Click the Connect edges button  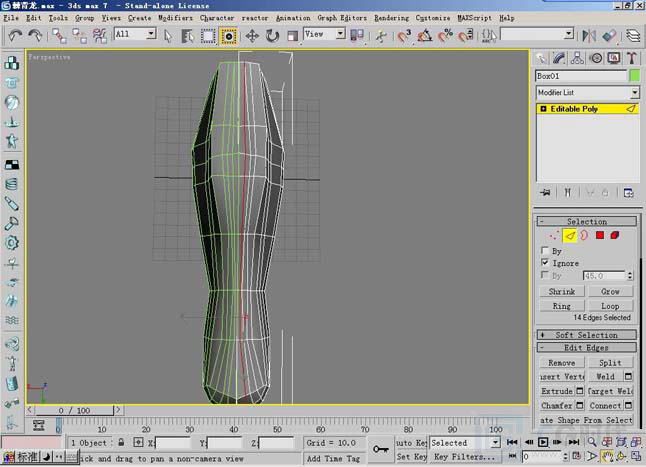pos(605,406)
